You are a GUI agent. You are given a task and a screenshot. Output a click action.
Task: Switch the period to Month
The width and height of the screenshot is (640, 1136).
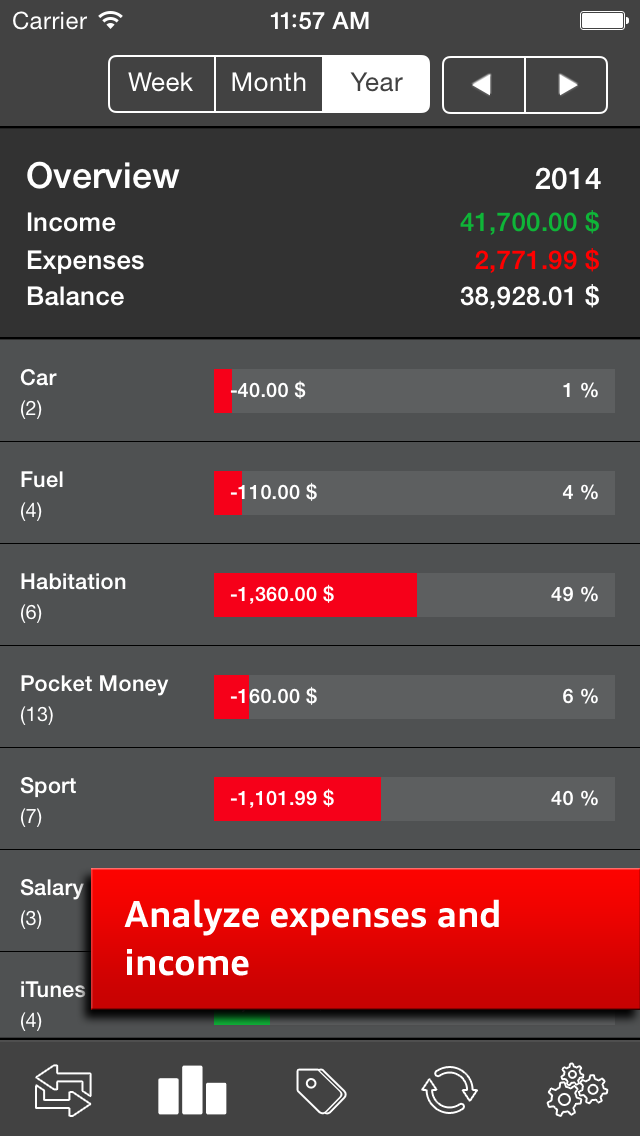pyautogui.click(x=269, y=84)
